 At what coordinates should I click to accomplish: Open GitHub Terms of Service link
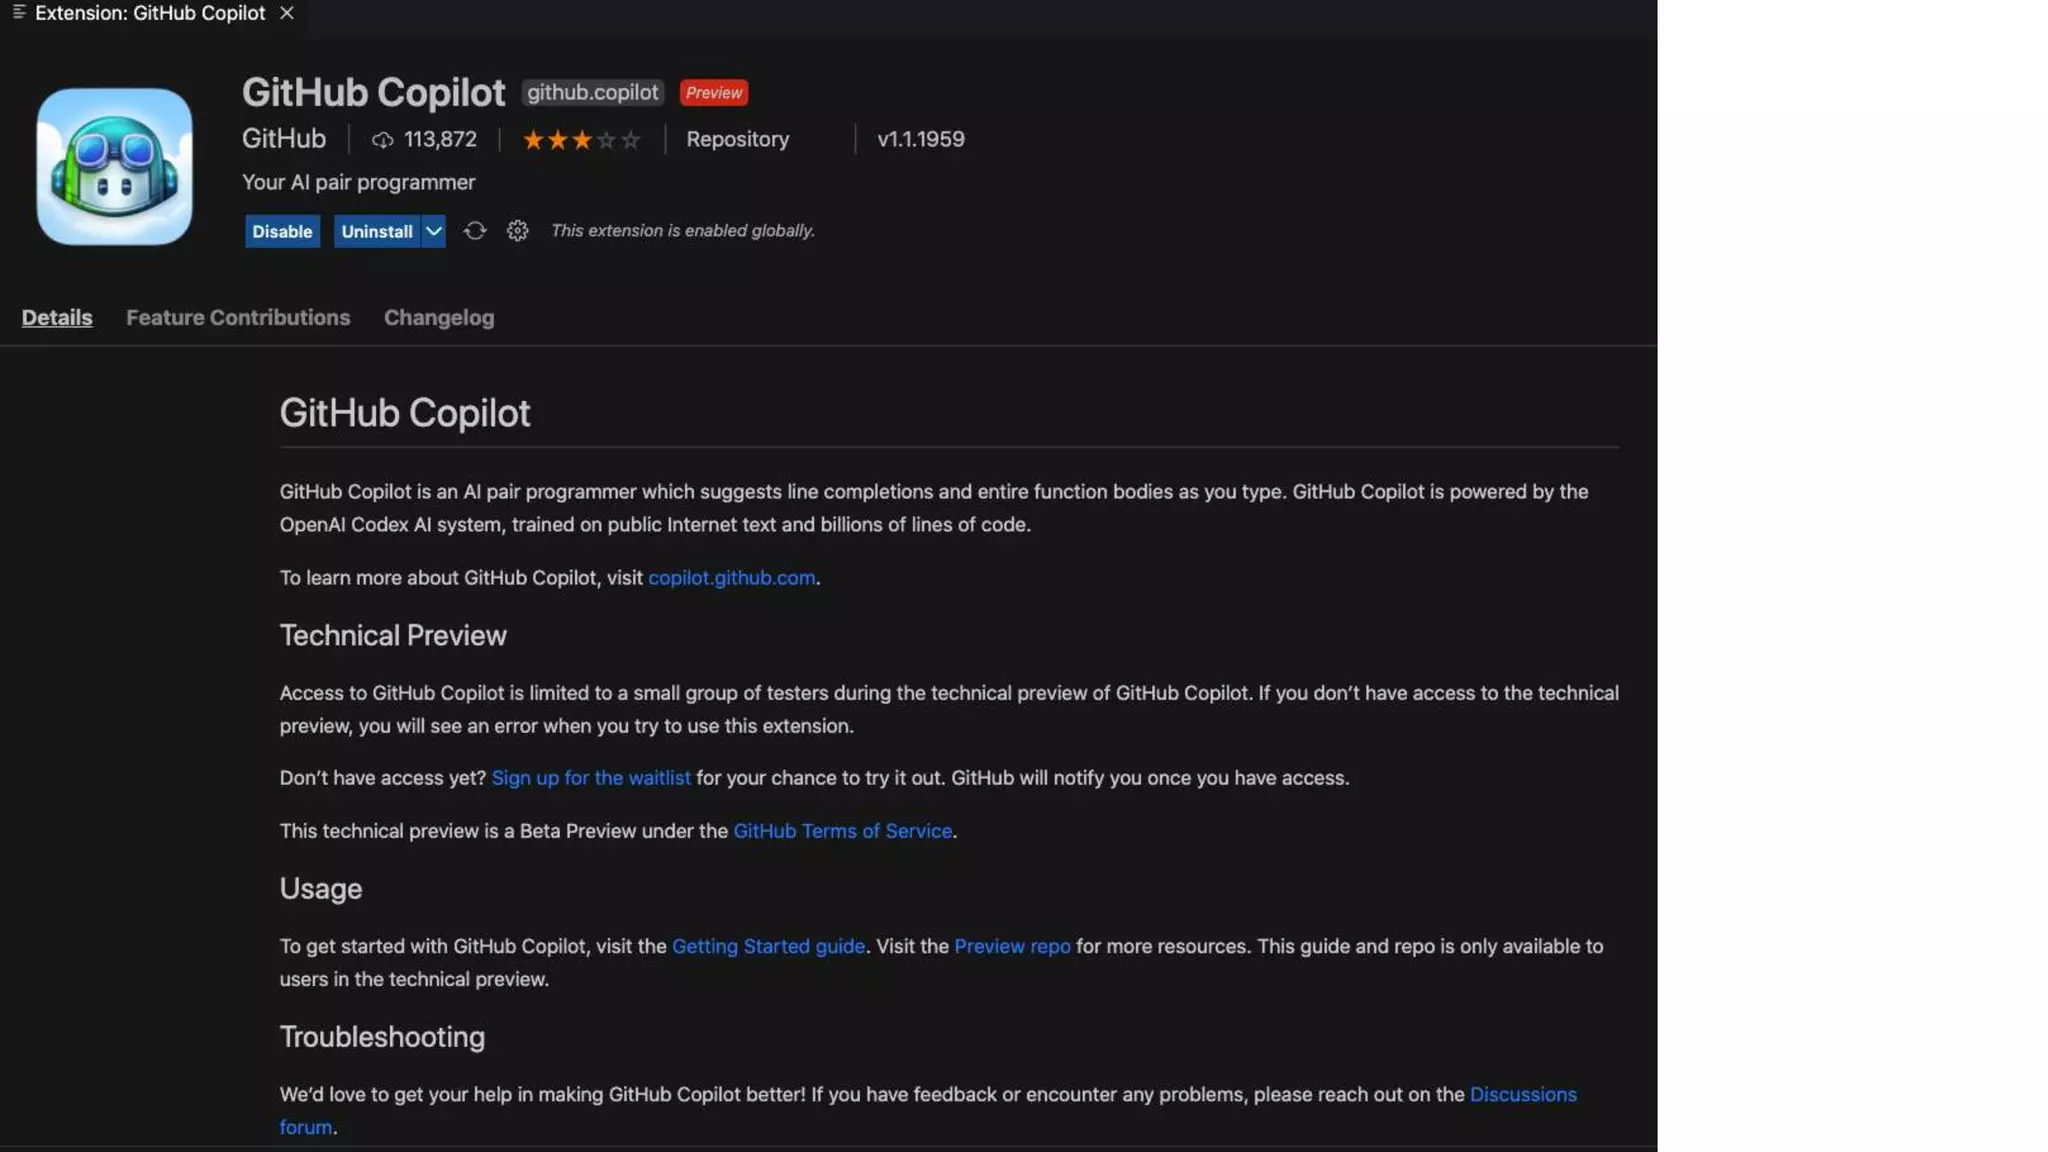842,831
